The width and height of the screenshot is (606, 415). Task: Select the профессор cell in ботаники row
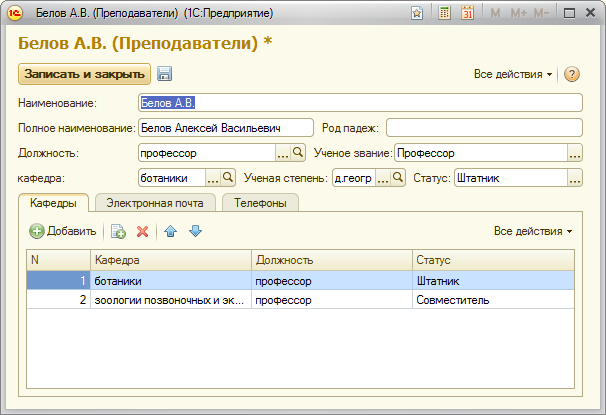332,281
